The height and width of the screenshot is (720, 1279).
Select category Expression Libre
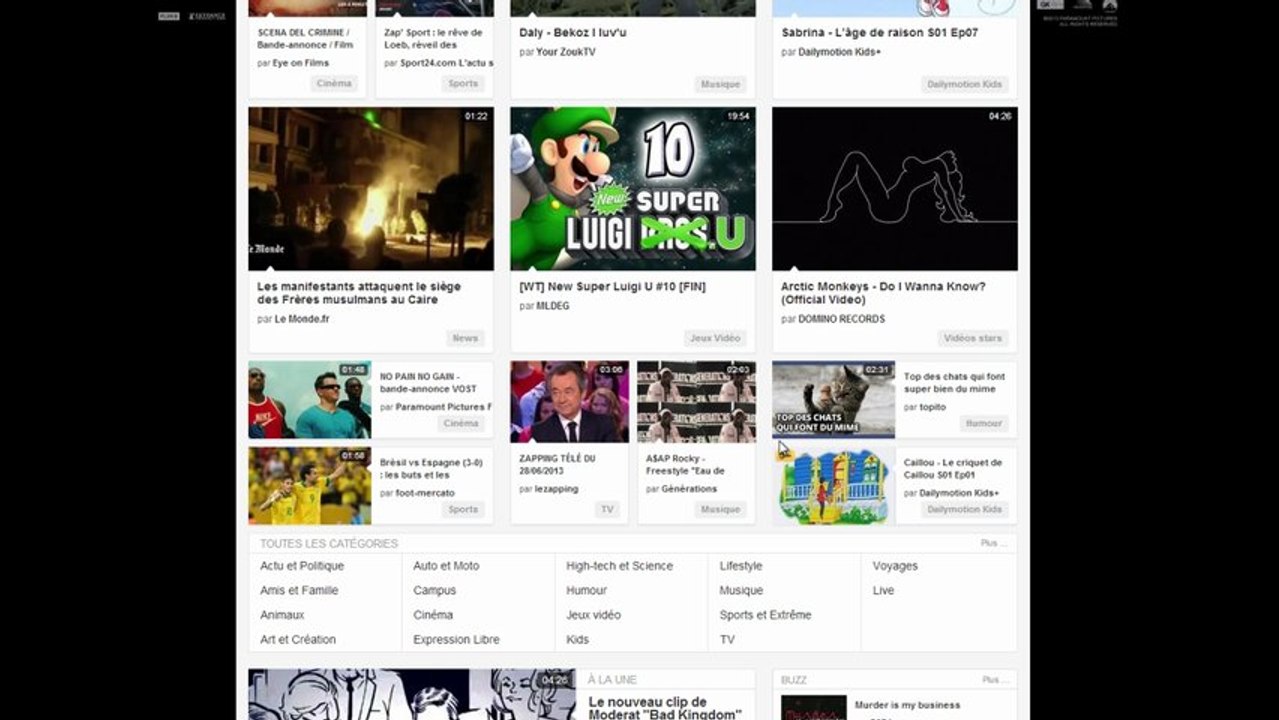click(x=456, y=640)
